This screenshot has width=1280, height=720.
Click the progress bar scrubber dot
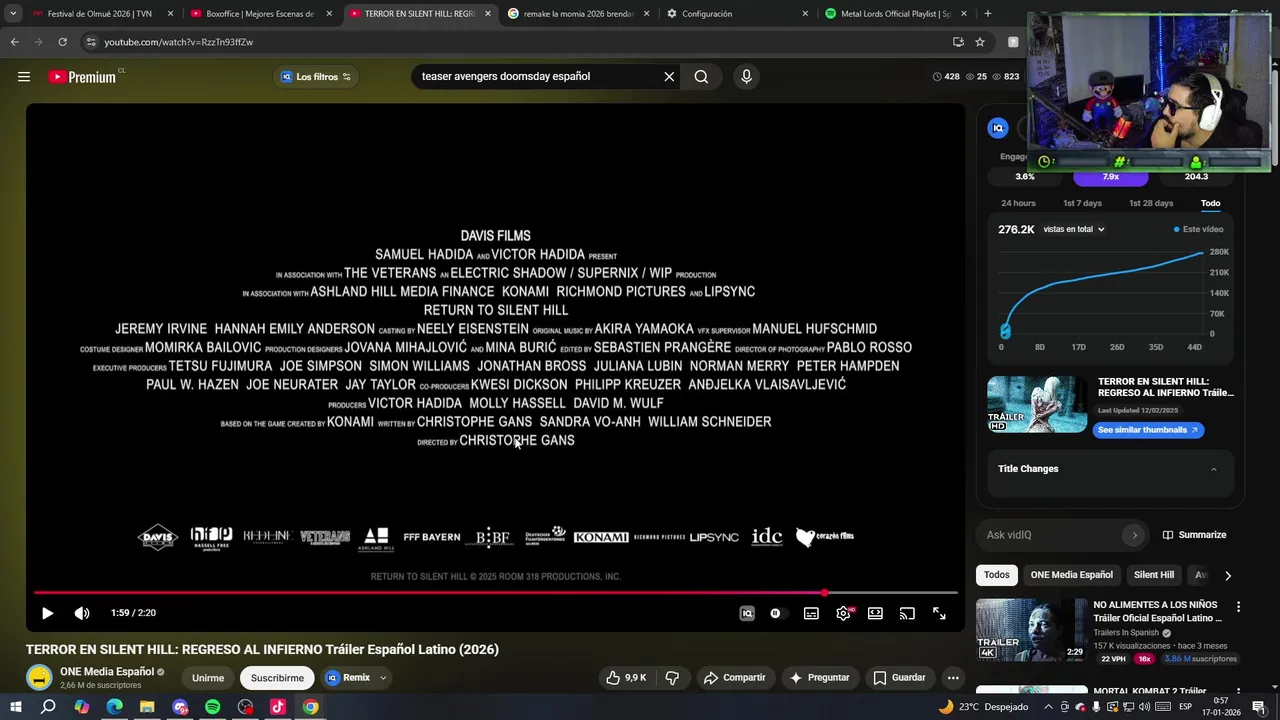pyautogui.click(x=825, y=593)
